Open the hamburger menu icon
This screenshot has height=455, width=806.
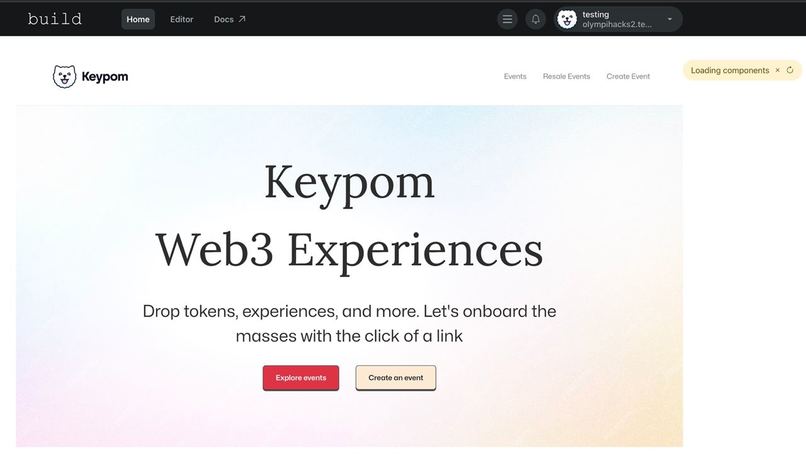(507, 20)
